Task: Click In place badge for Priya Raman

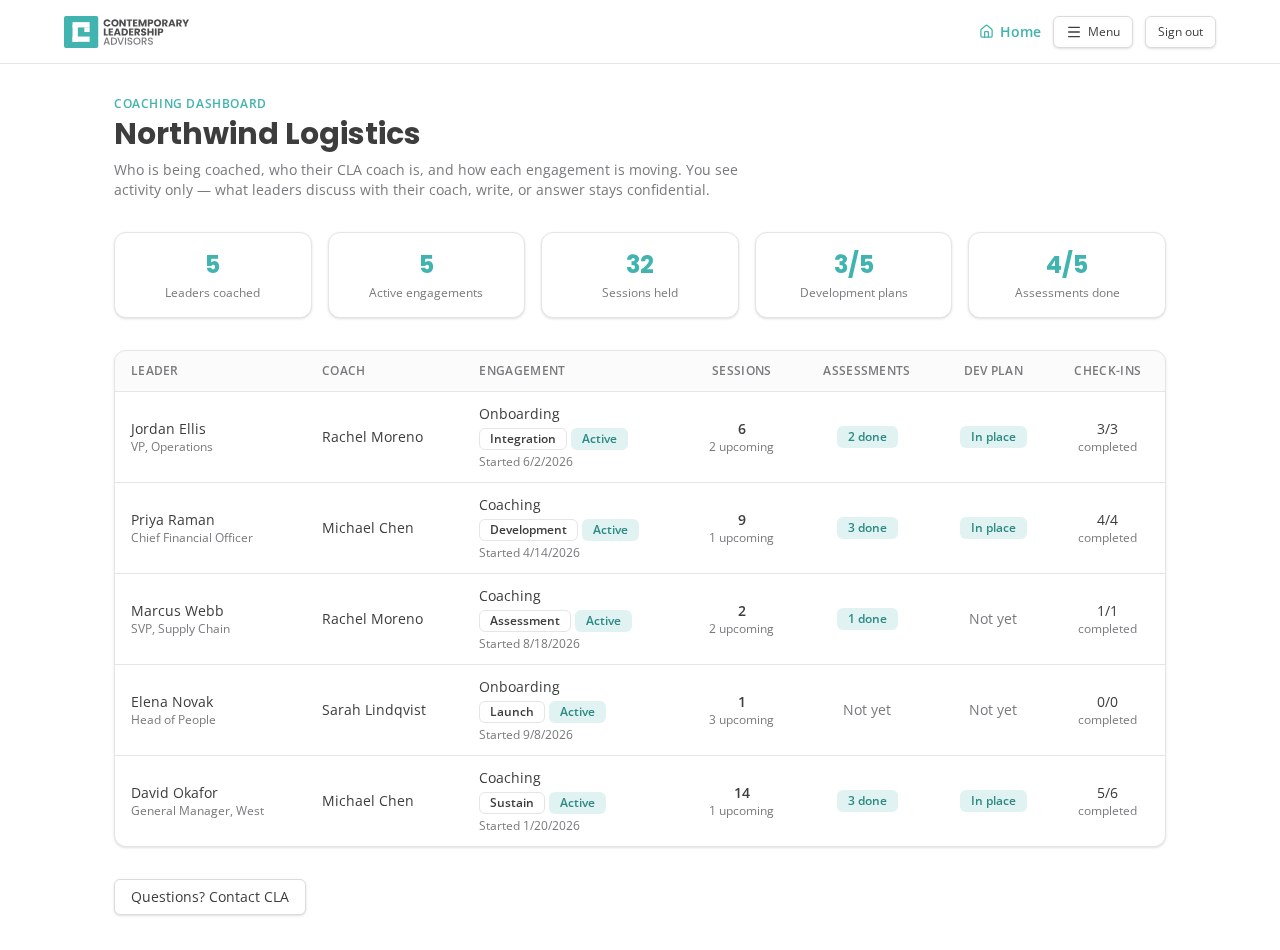Action: 993,528
